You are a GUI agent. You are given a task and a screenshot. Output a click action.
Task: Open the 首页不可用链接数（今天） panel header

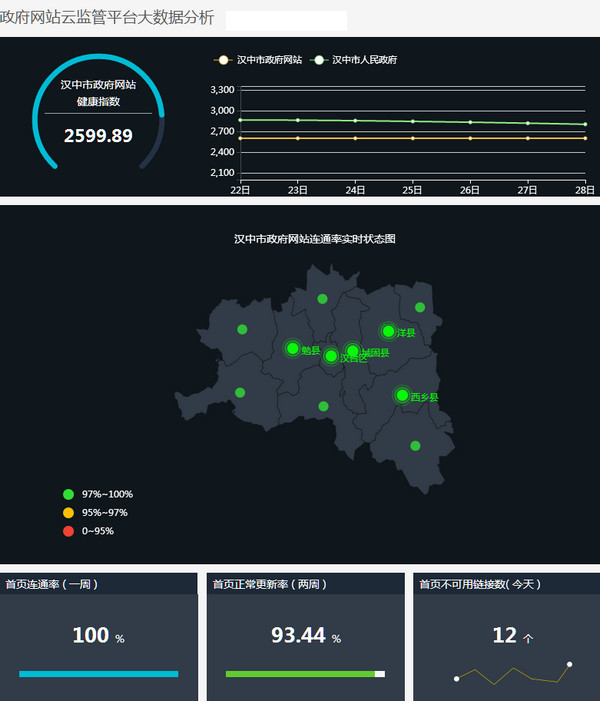tap(506, 584)
